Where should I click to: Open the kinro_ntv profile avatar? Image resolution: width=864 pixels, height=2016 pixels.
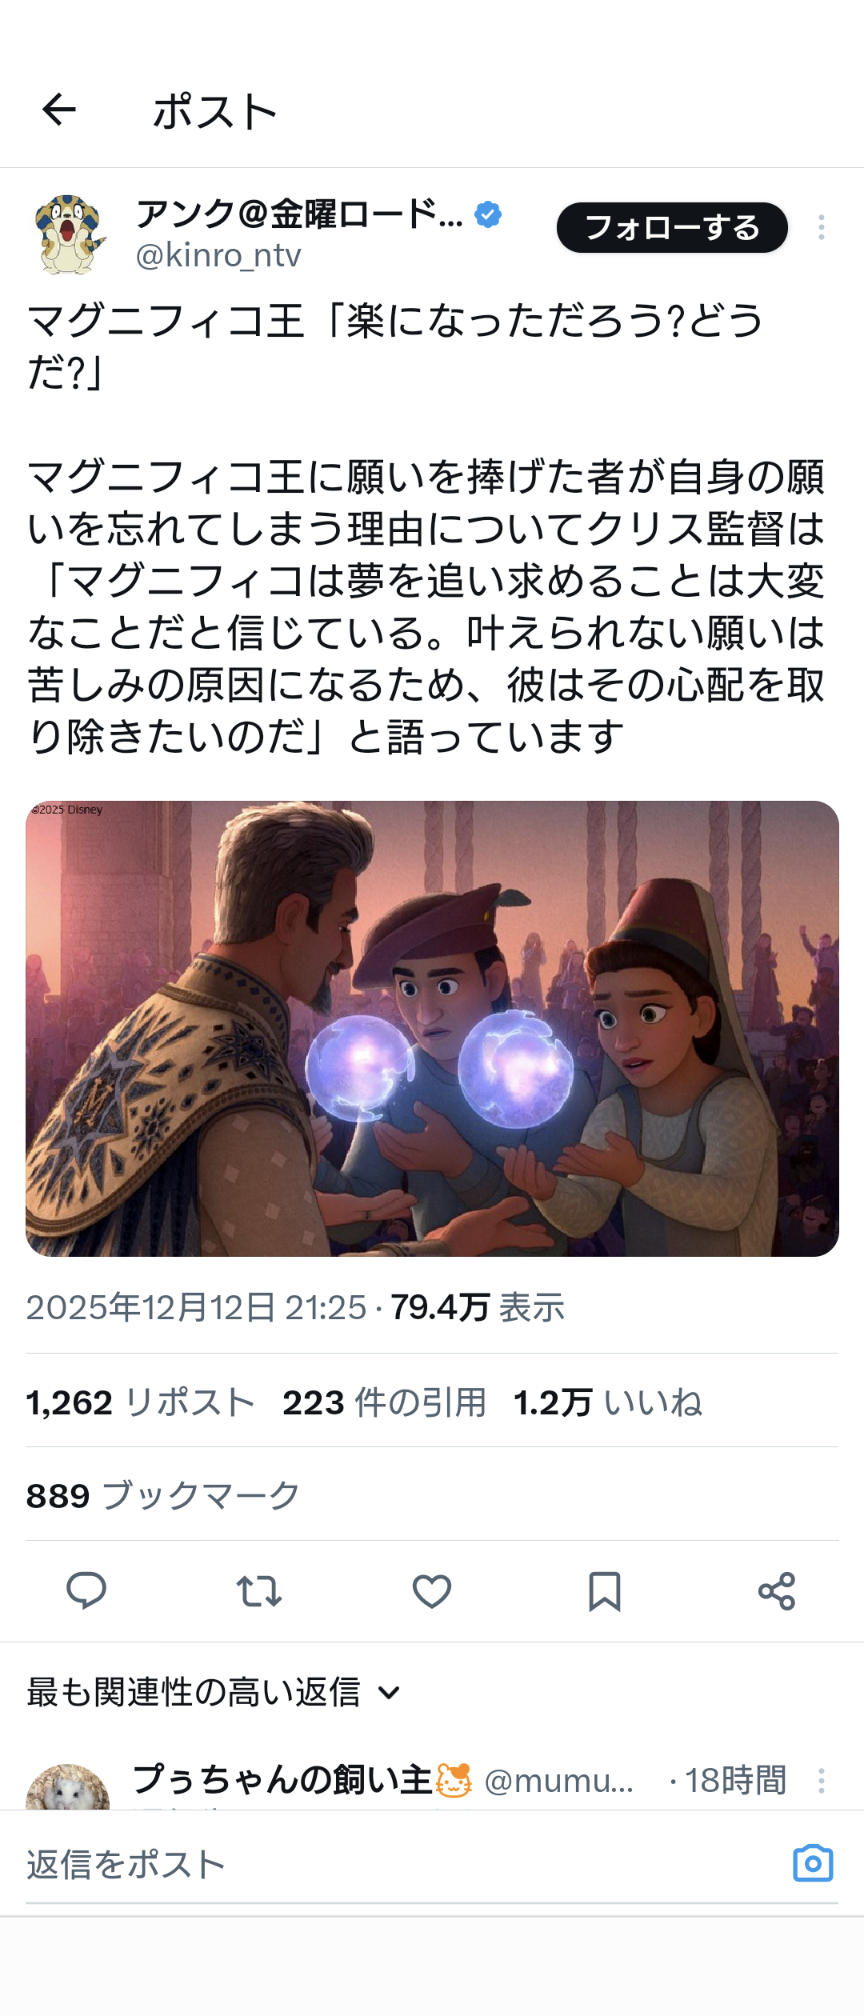point(68,235)
